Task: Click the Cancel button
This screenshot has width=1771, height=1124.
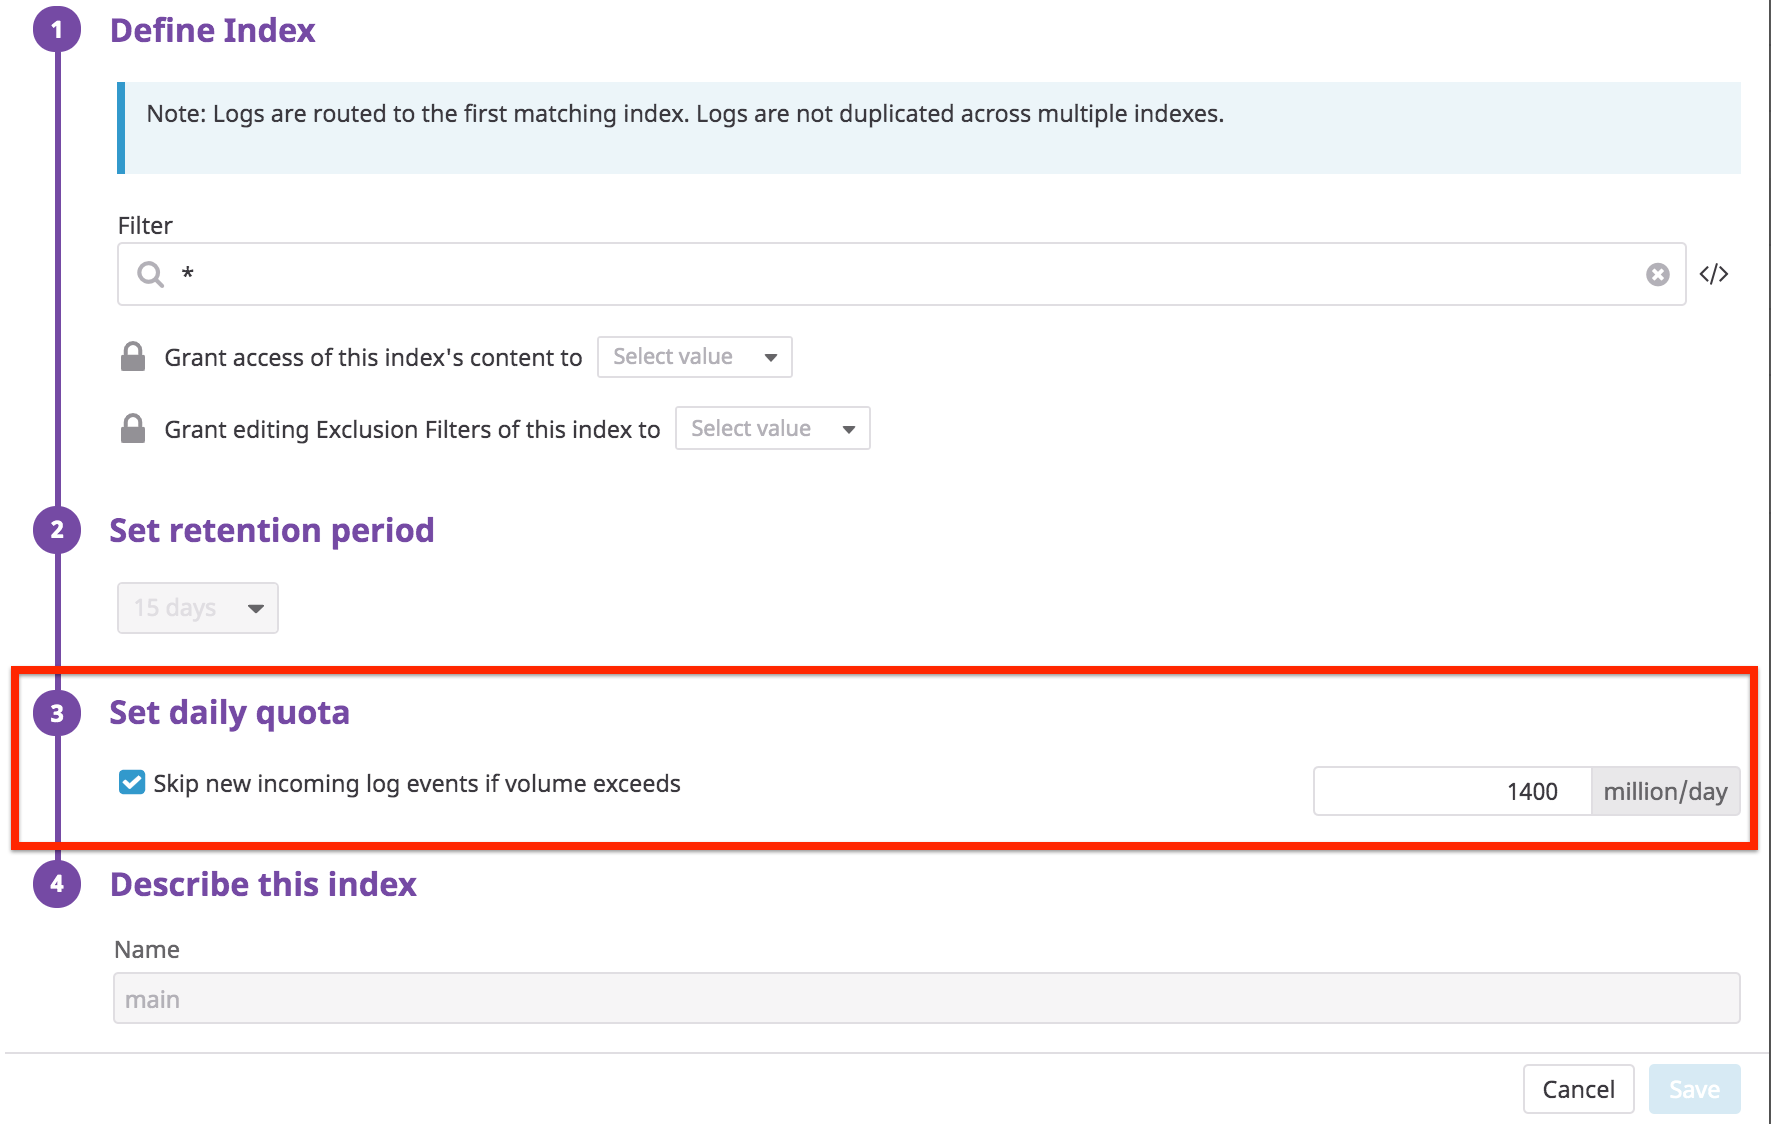Action: pyautogui.click(x=1578, y=1089)
